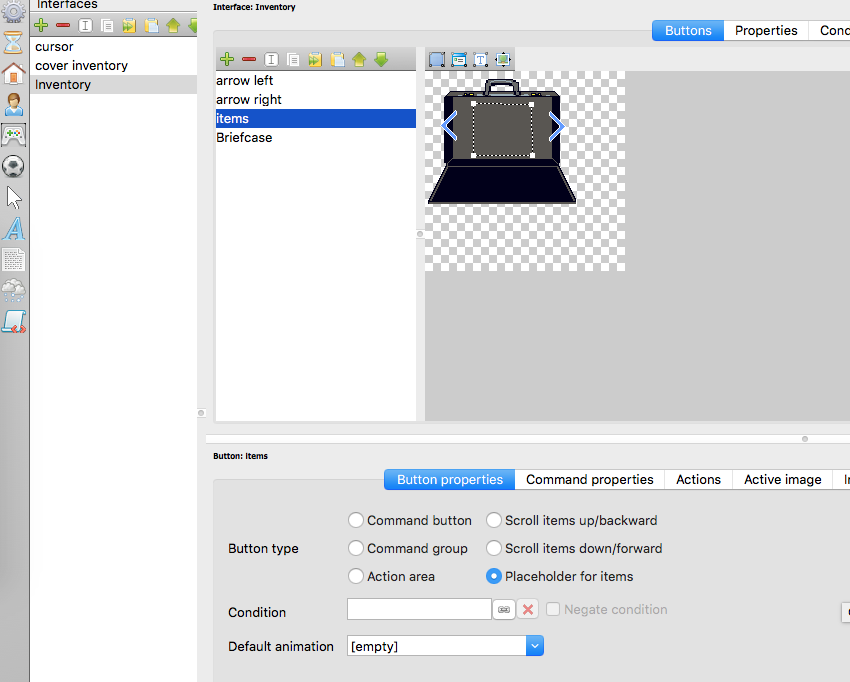Paste button from clipboard icon
This screenshot has height=682, width=850.
[337, 59]
